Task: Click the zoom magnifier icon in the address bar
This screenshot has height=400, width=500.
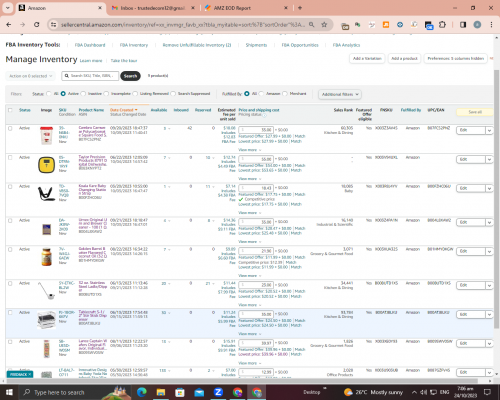Action: [x=311, y=25]
